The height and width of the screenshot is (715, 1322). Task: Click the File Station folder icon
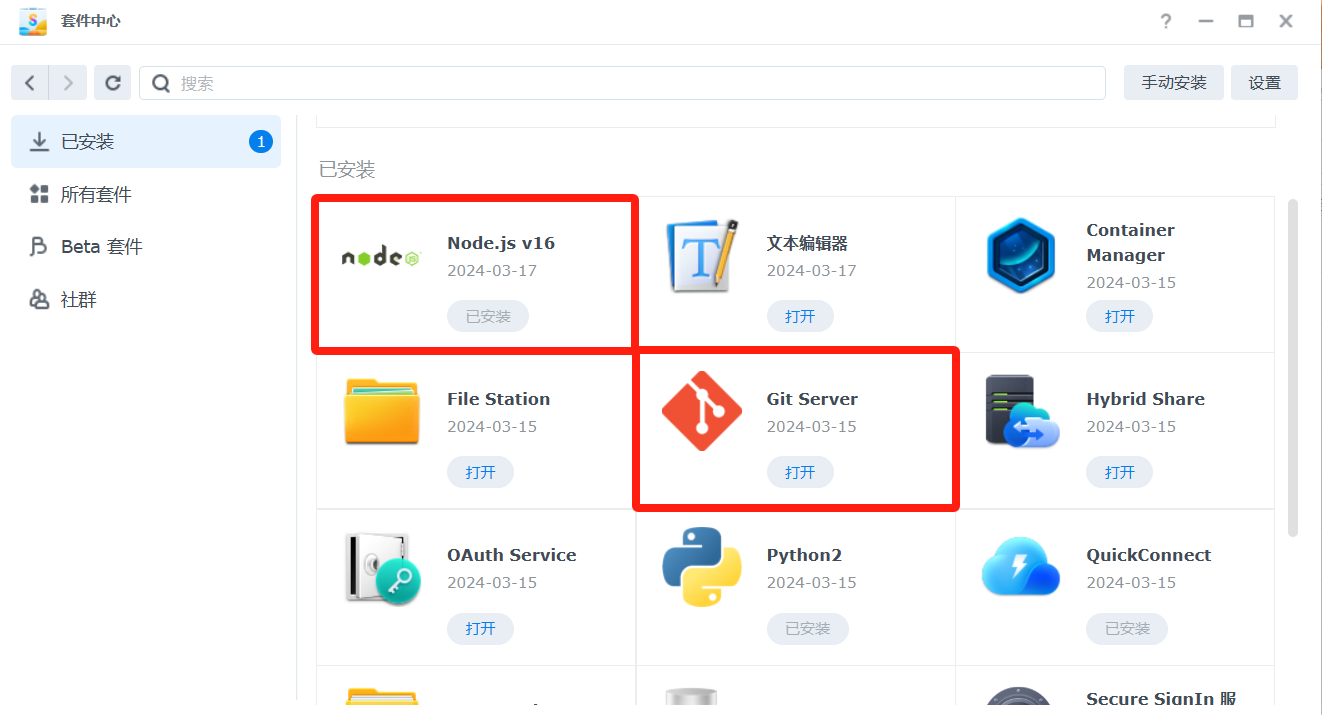click(381, 411)
